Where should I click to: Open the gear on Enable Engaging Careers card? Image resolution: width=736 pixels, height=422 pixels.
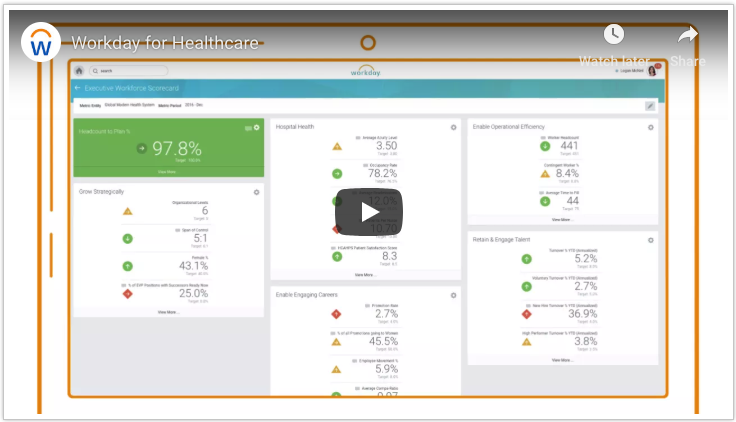tap(453, 296)
